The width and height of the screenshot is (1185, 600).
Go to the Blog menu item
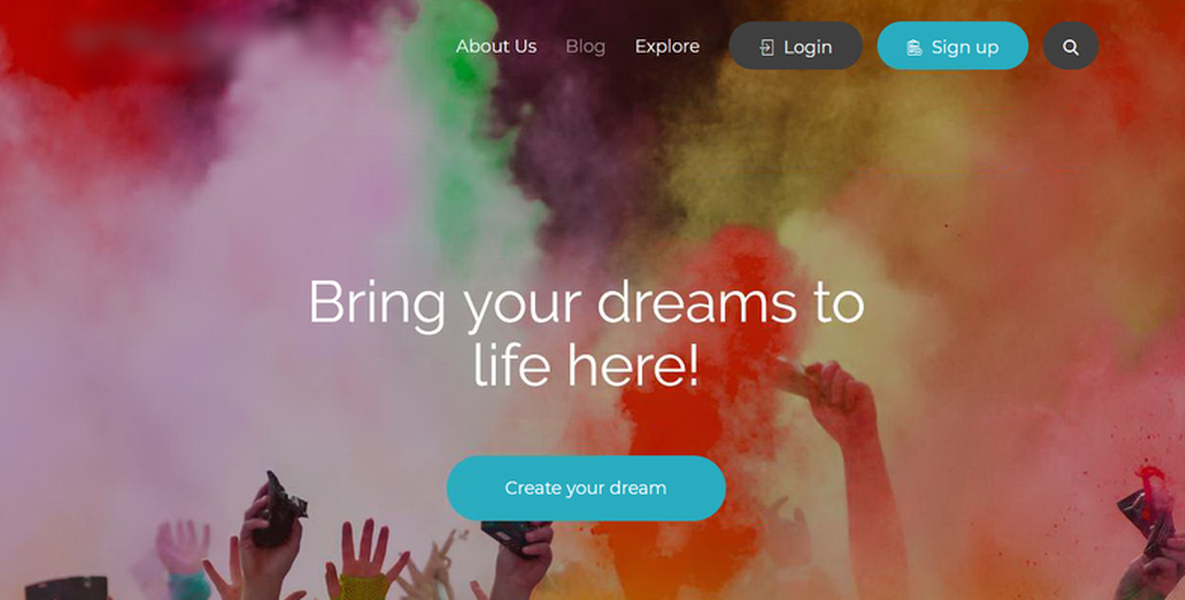click(585, 47)
